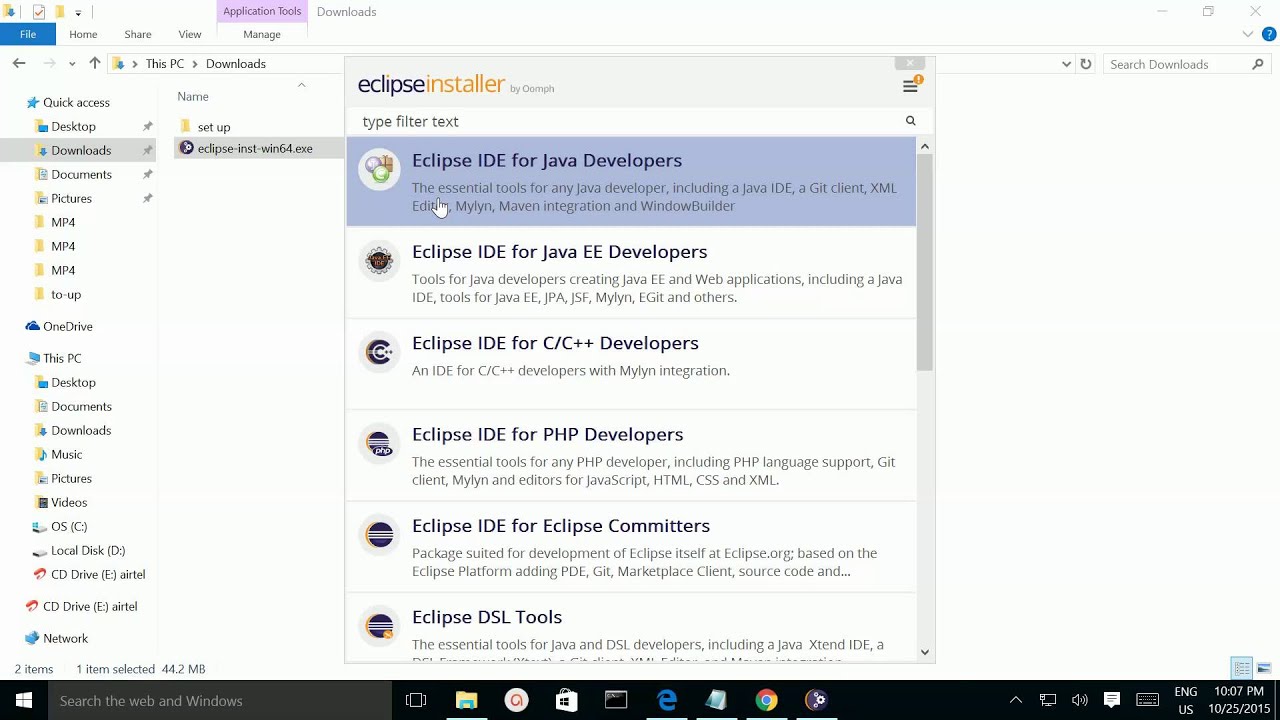Select pinned Desktop under Quick access
This screenshot has height=720, width=1280.
73,126
